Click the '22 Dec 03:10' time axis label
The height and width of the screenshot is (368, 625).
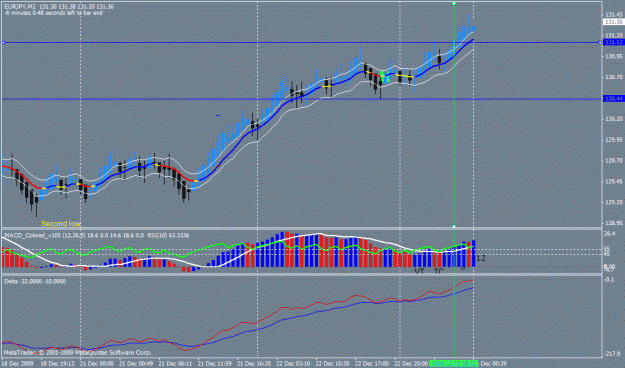click(293, 364)
